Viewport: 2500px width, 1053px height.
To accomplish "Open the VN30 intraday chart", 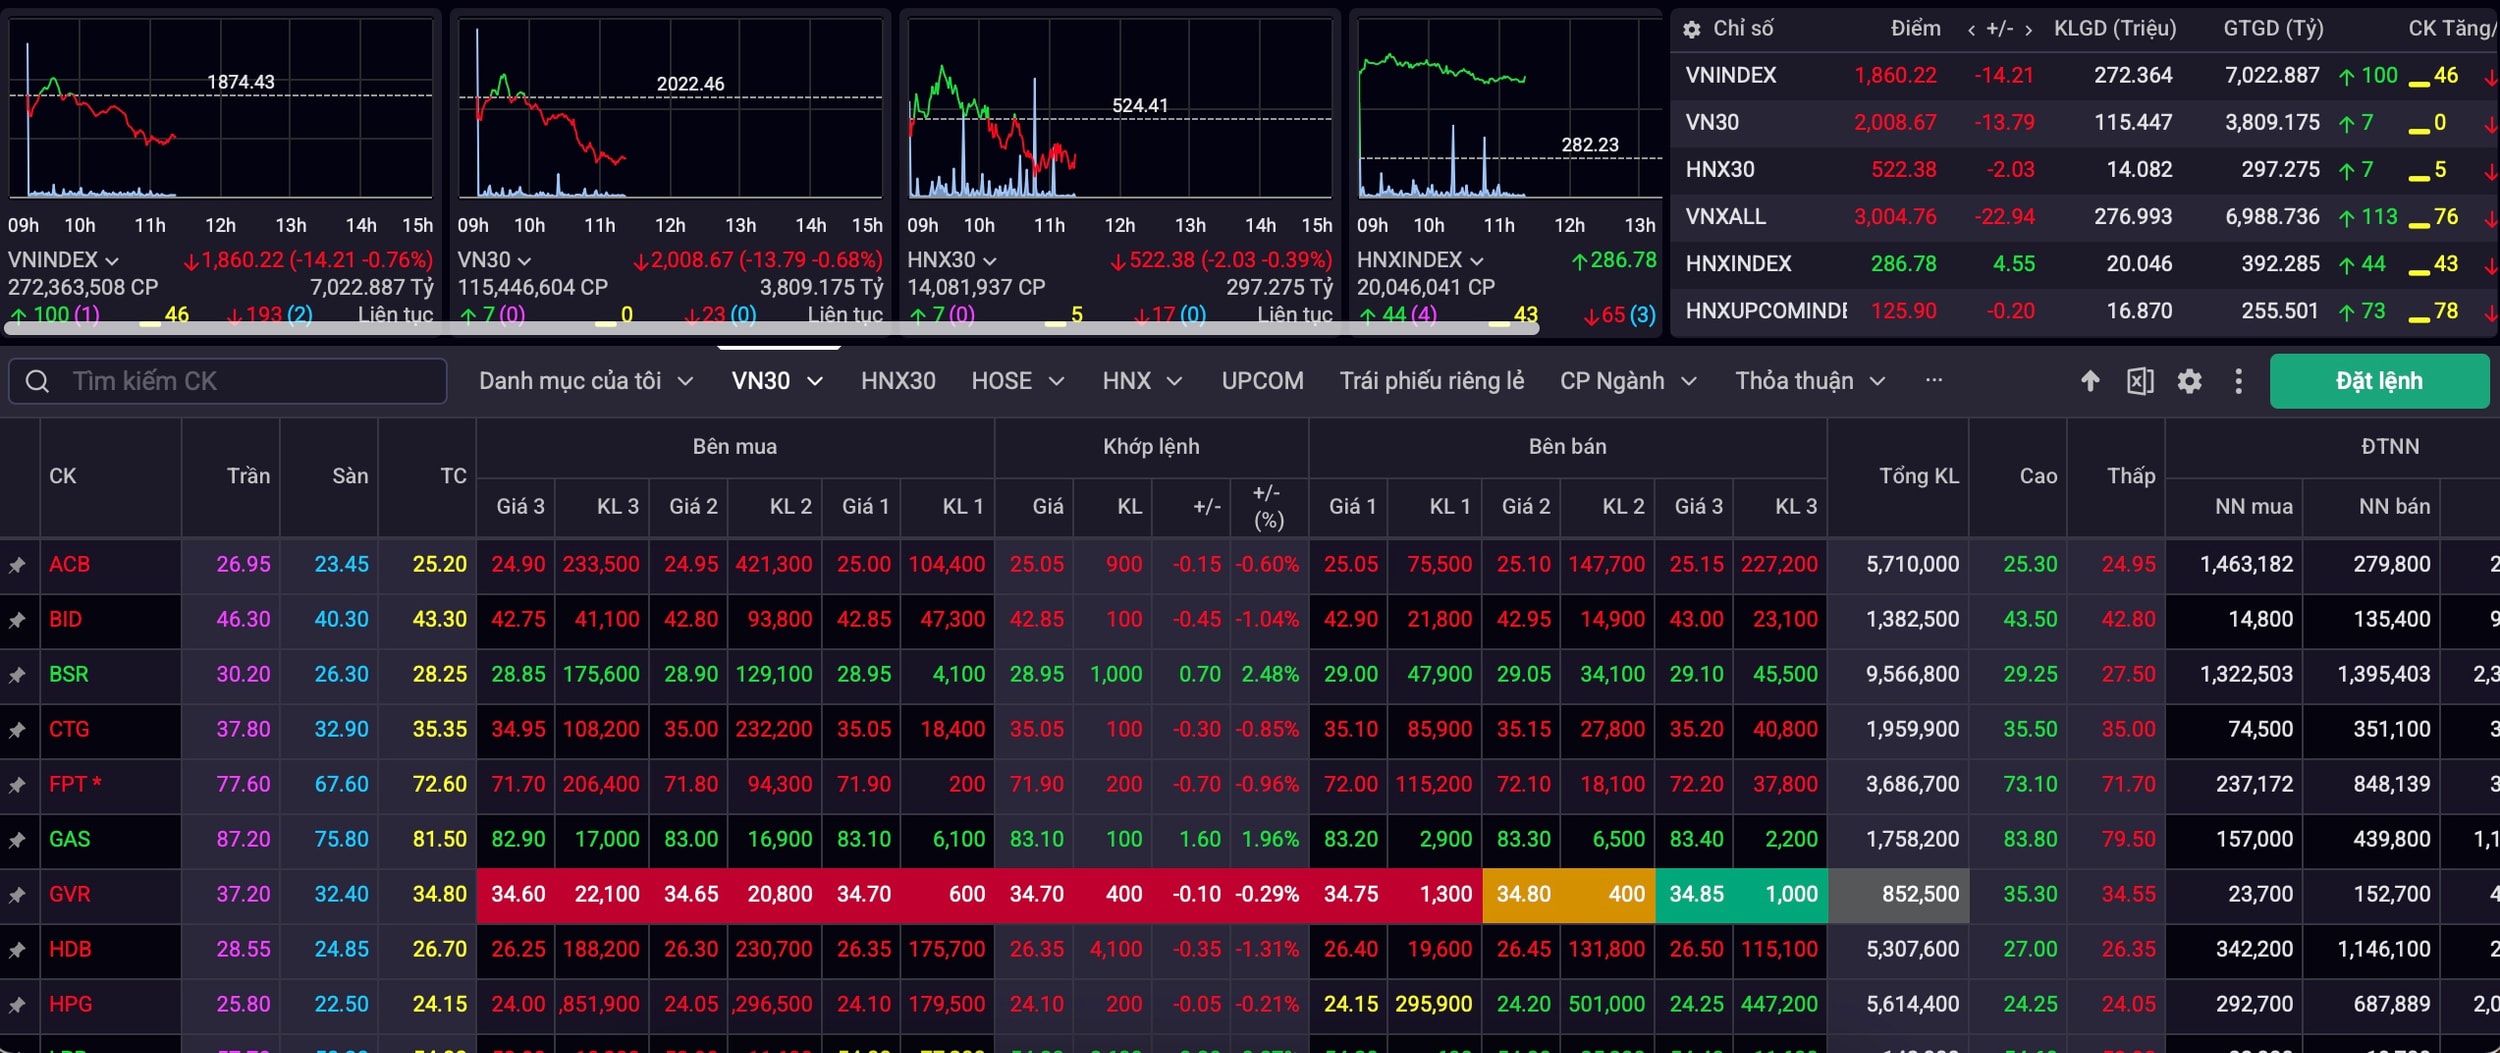I will [670, 108].
